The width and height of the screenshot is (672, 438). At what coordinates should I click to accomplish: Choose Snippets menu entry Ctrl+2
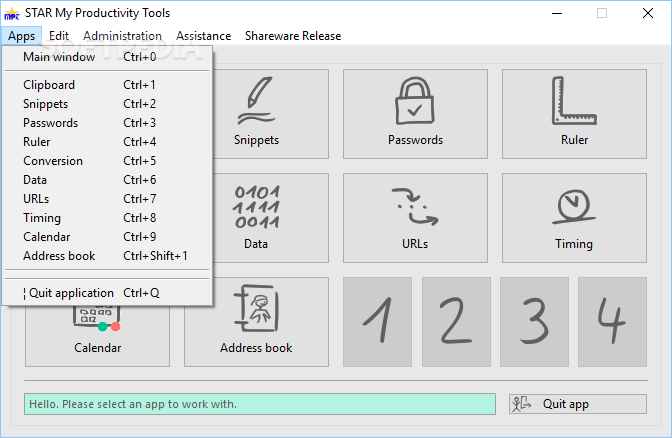(x=107, y=104)
